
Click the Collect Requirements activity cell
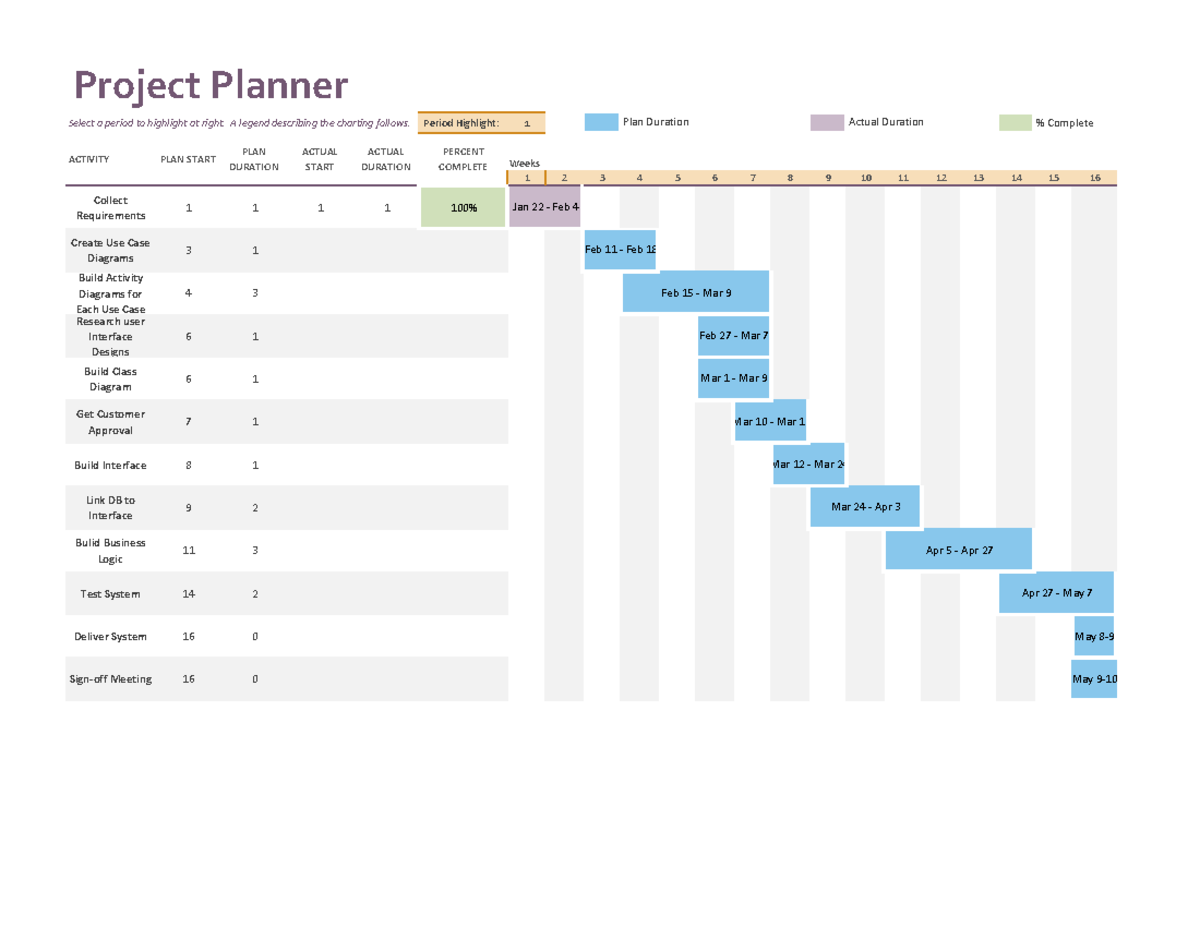pos(110,208)
